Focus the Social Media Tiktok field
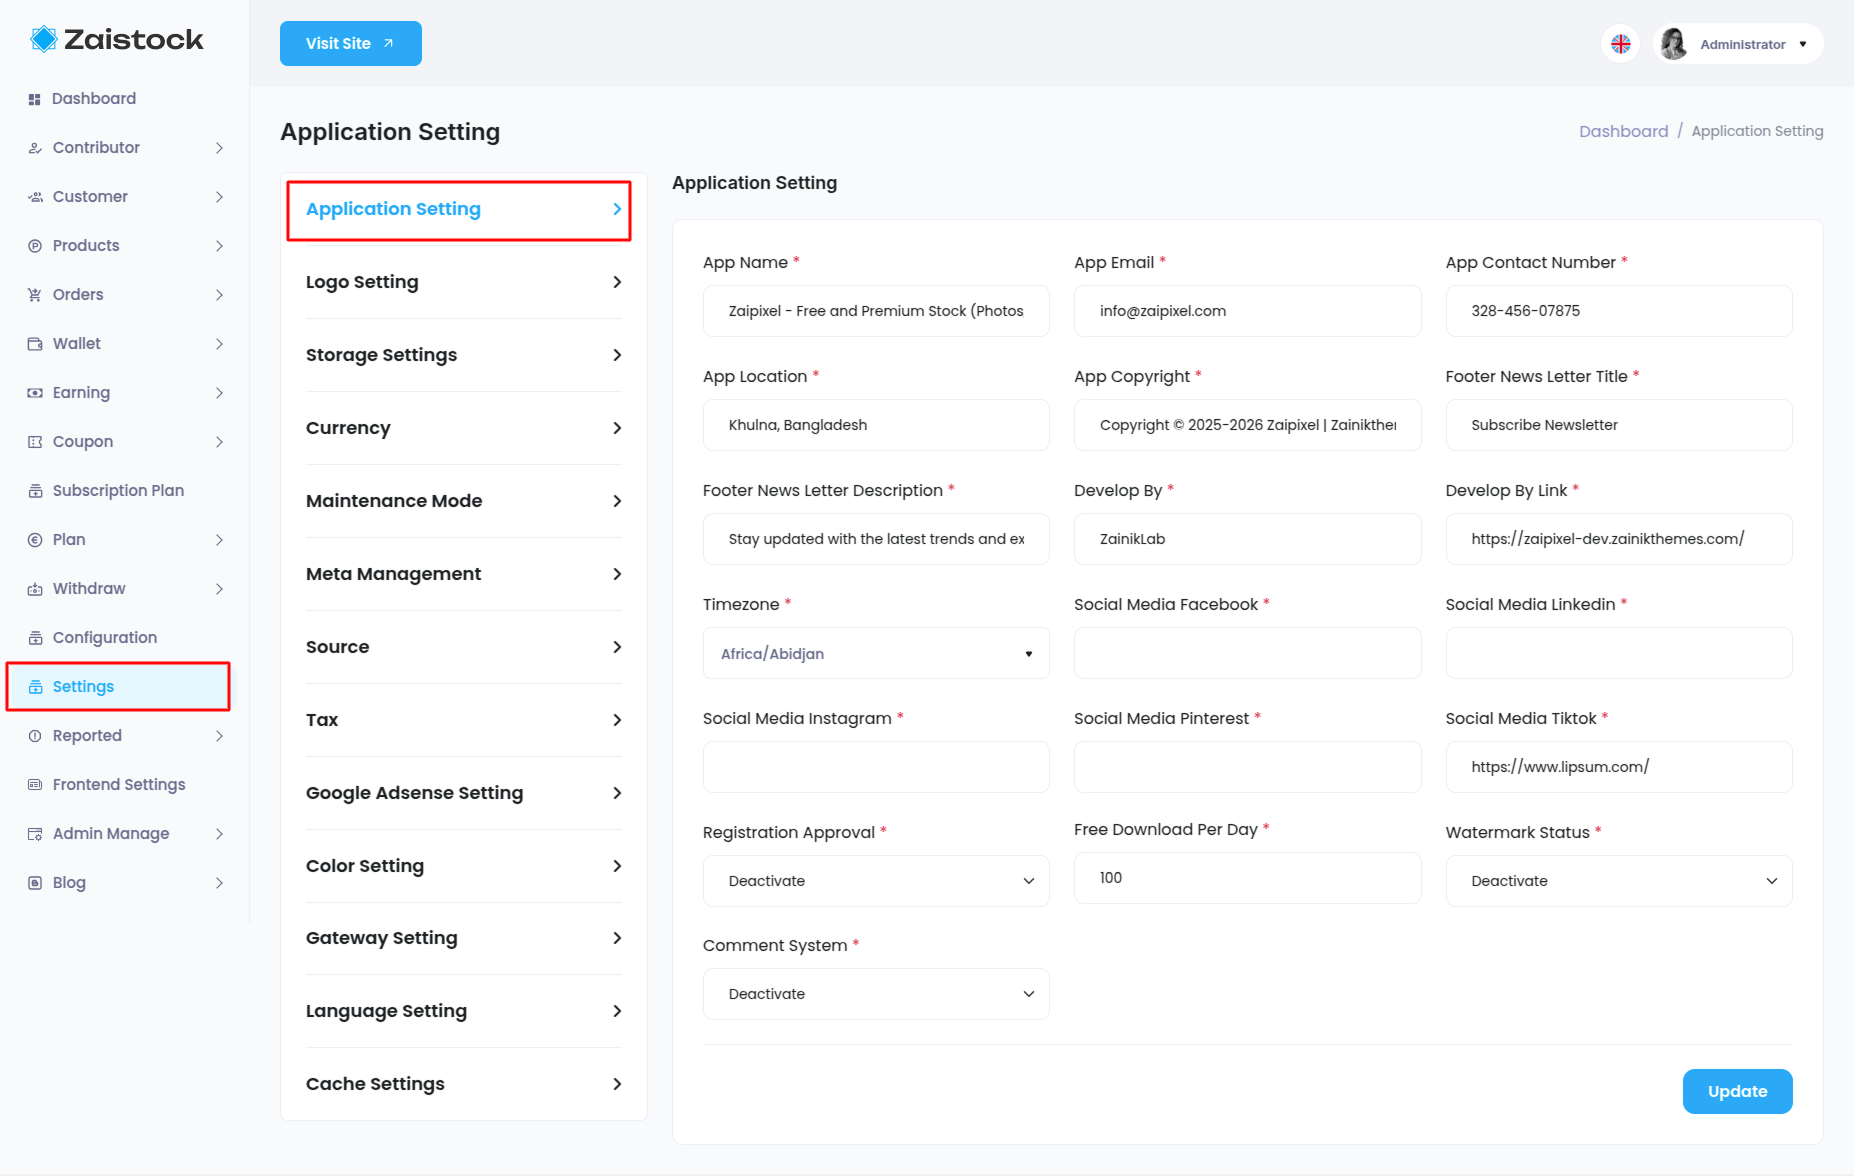 1619,767
